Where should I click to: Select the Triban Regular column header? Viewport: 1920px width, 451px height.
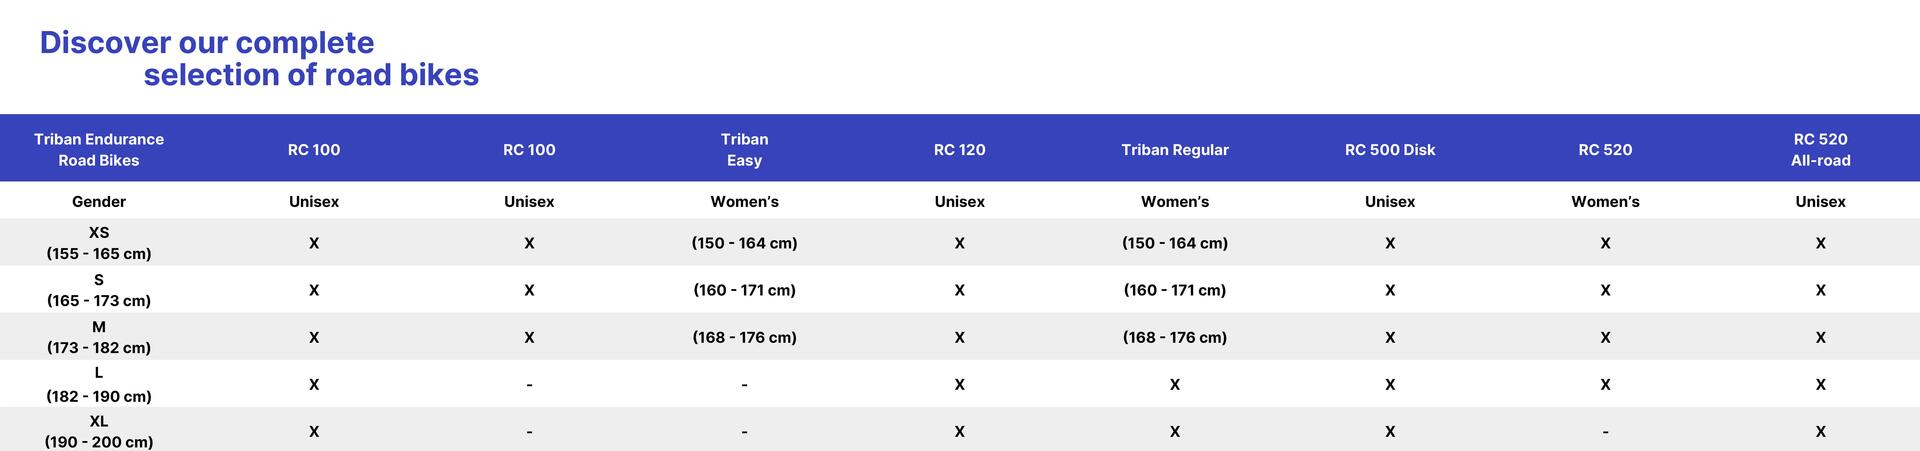point(1175,150)
